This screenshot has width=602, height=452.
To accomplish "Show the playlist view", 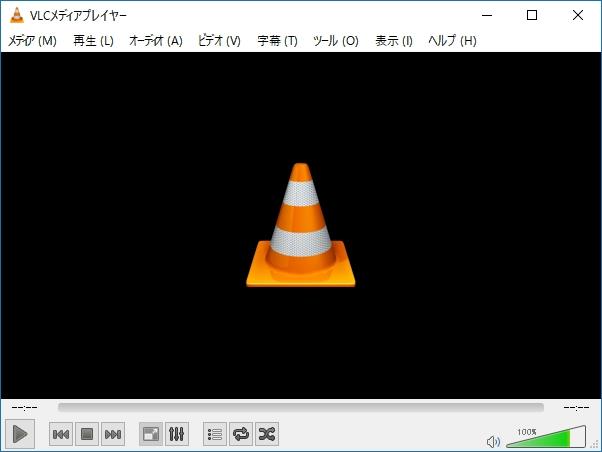I will [x=215, y=434].
